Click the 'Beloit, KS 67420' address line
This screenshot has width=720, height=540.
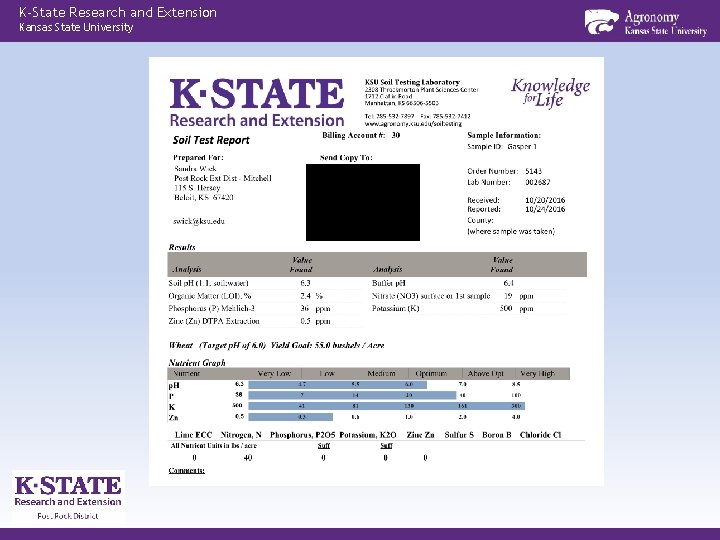coord(203,197)
